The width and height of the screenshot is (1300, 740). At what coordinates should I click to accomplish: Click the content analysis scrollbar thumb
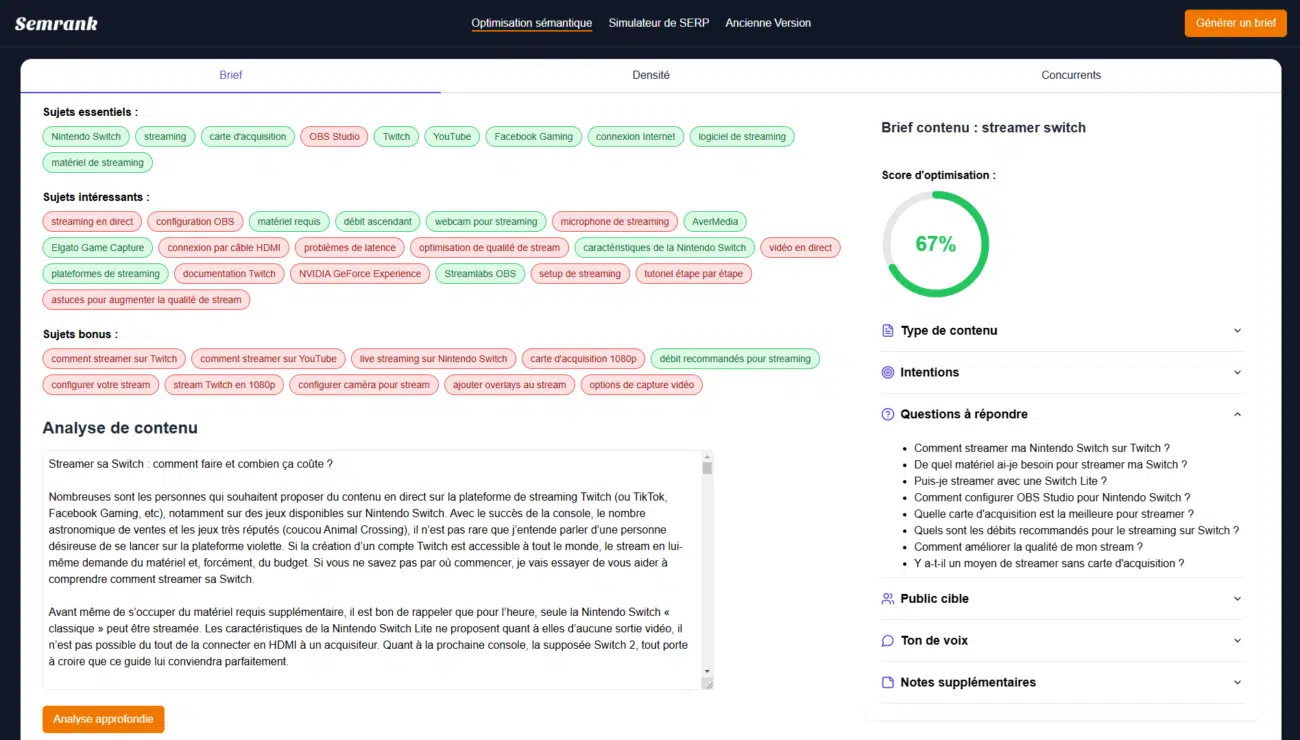[707, 468]
